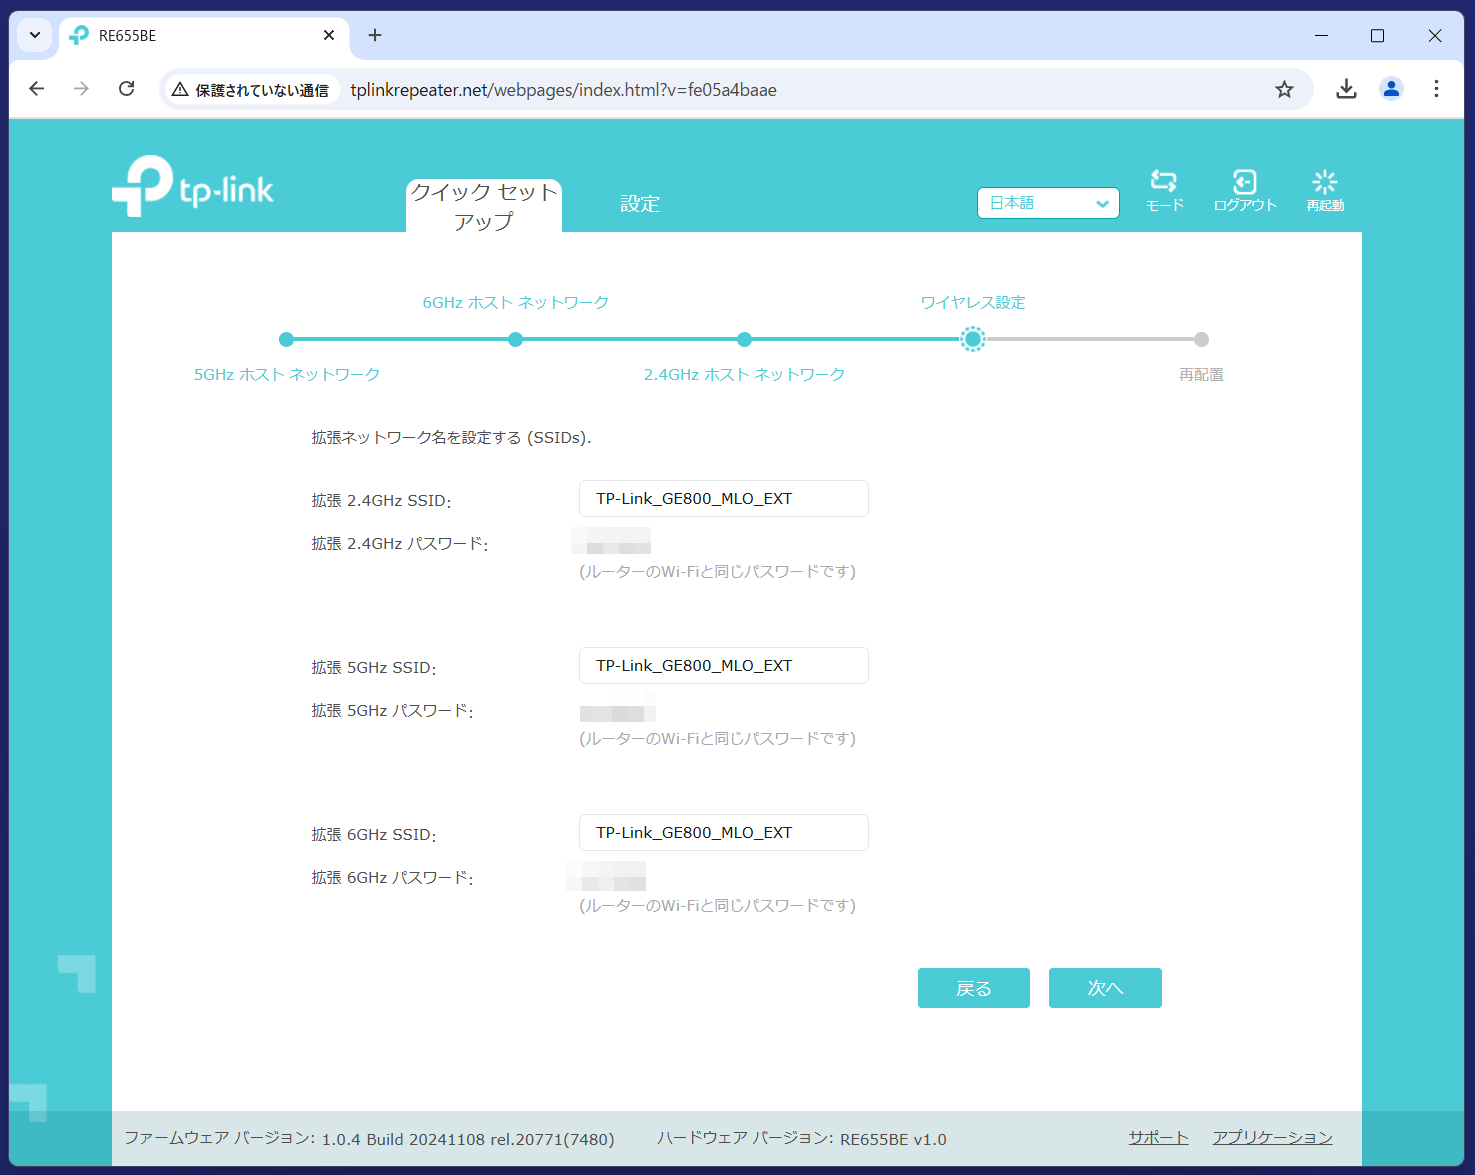Switch to the 設定 tab
This screenshot has width=1475, height=1175.
click(x=640, y=204)
